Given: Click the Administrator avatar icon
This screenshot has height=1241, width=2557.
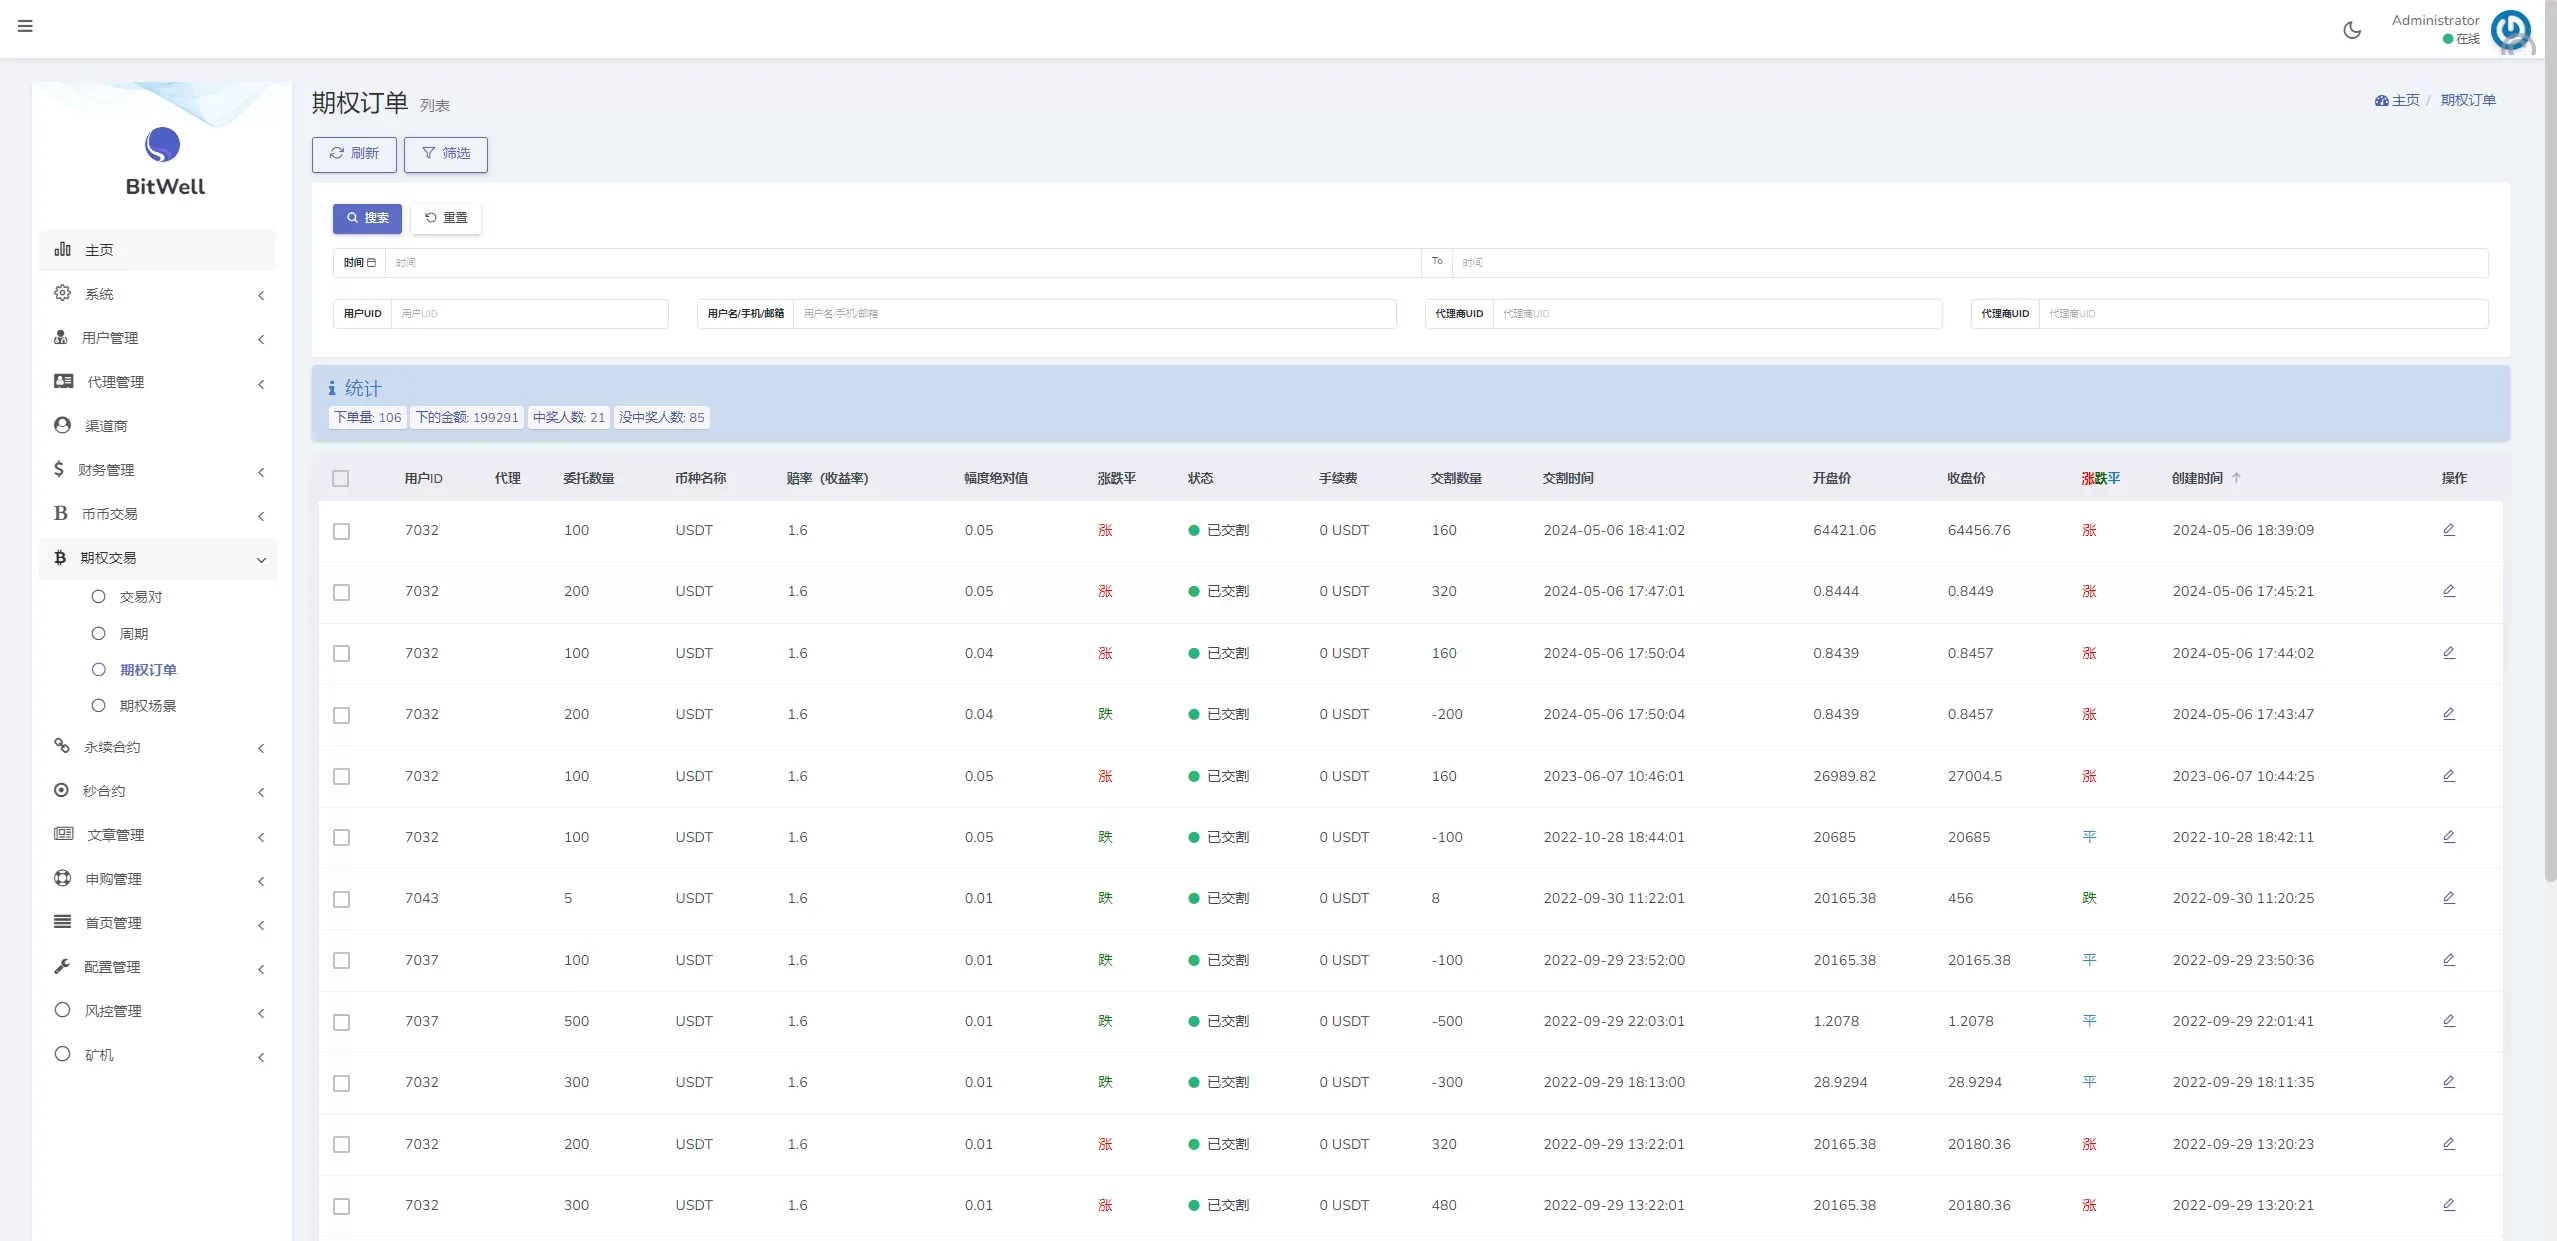Looking at the screenshot, I should point(2510,30).
